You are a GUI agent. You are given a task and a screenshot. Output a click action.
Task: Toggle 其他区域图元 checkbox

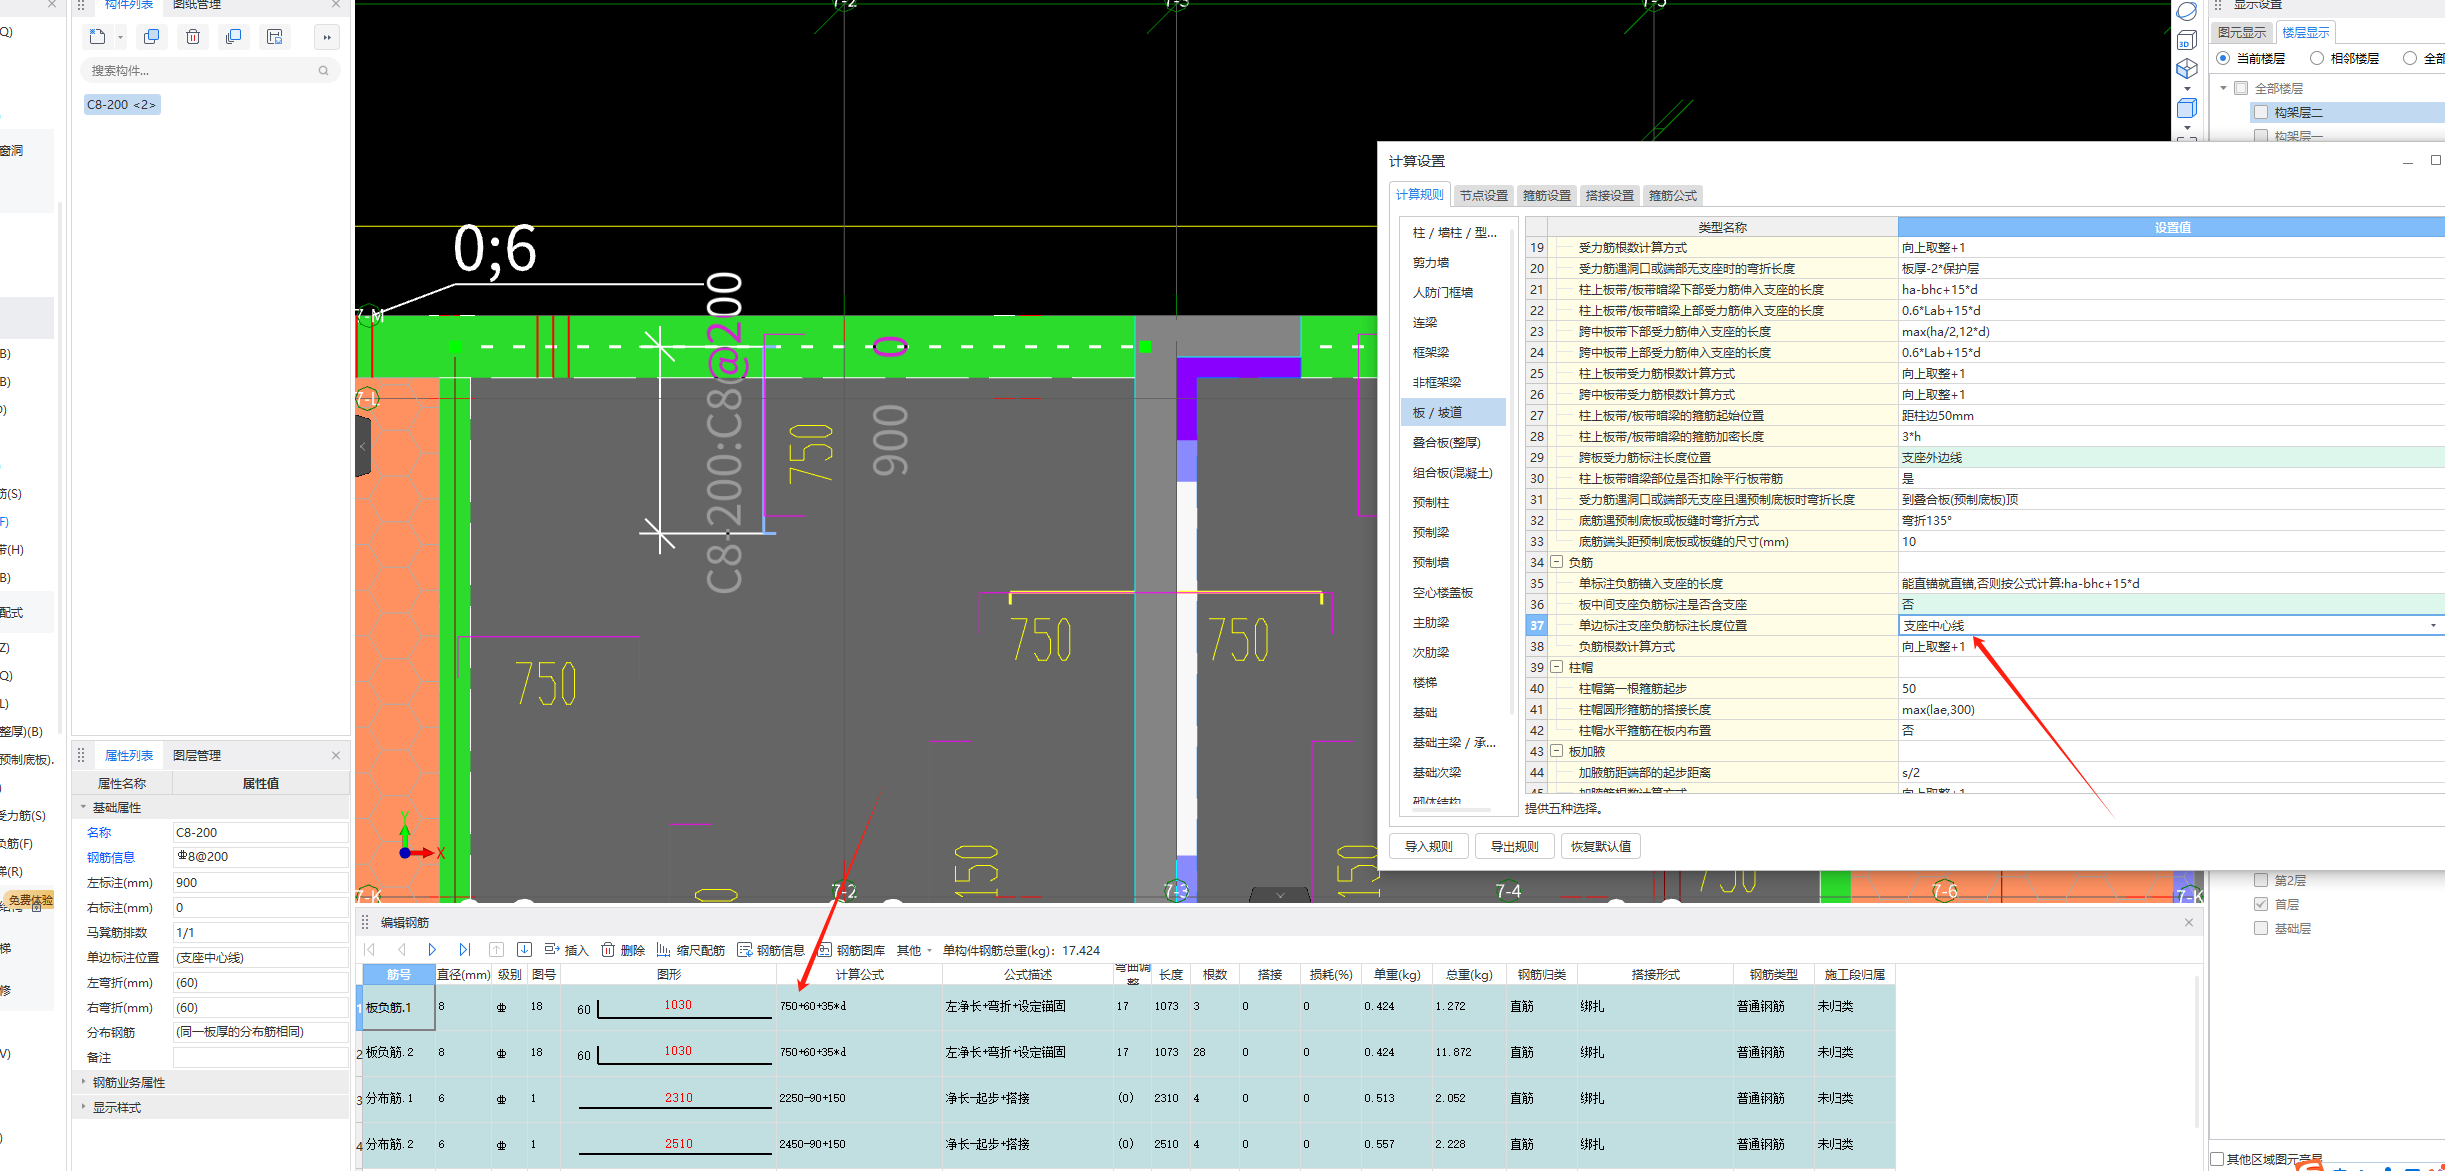tap(2217, 1159)
